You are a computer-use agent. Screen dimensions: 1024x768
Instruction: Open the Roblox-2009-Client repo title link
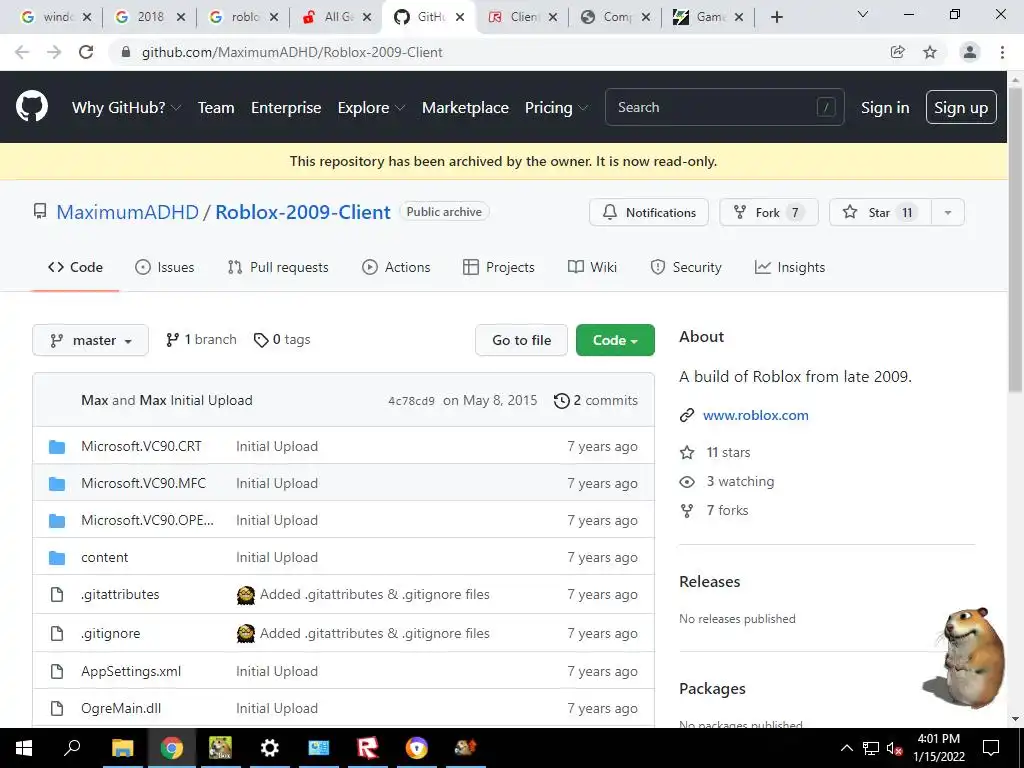click(x=303, y=212)
